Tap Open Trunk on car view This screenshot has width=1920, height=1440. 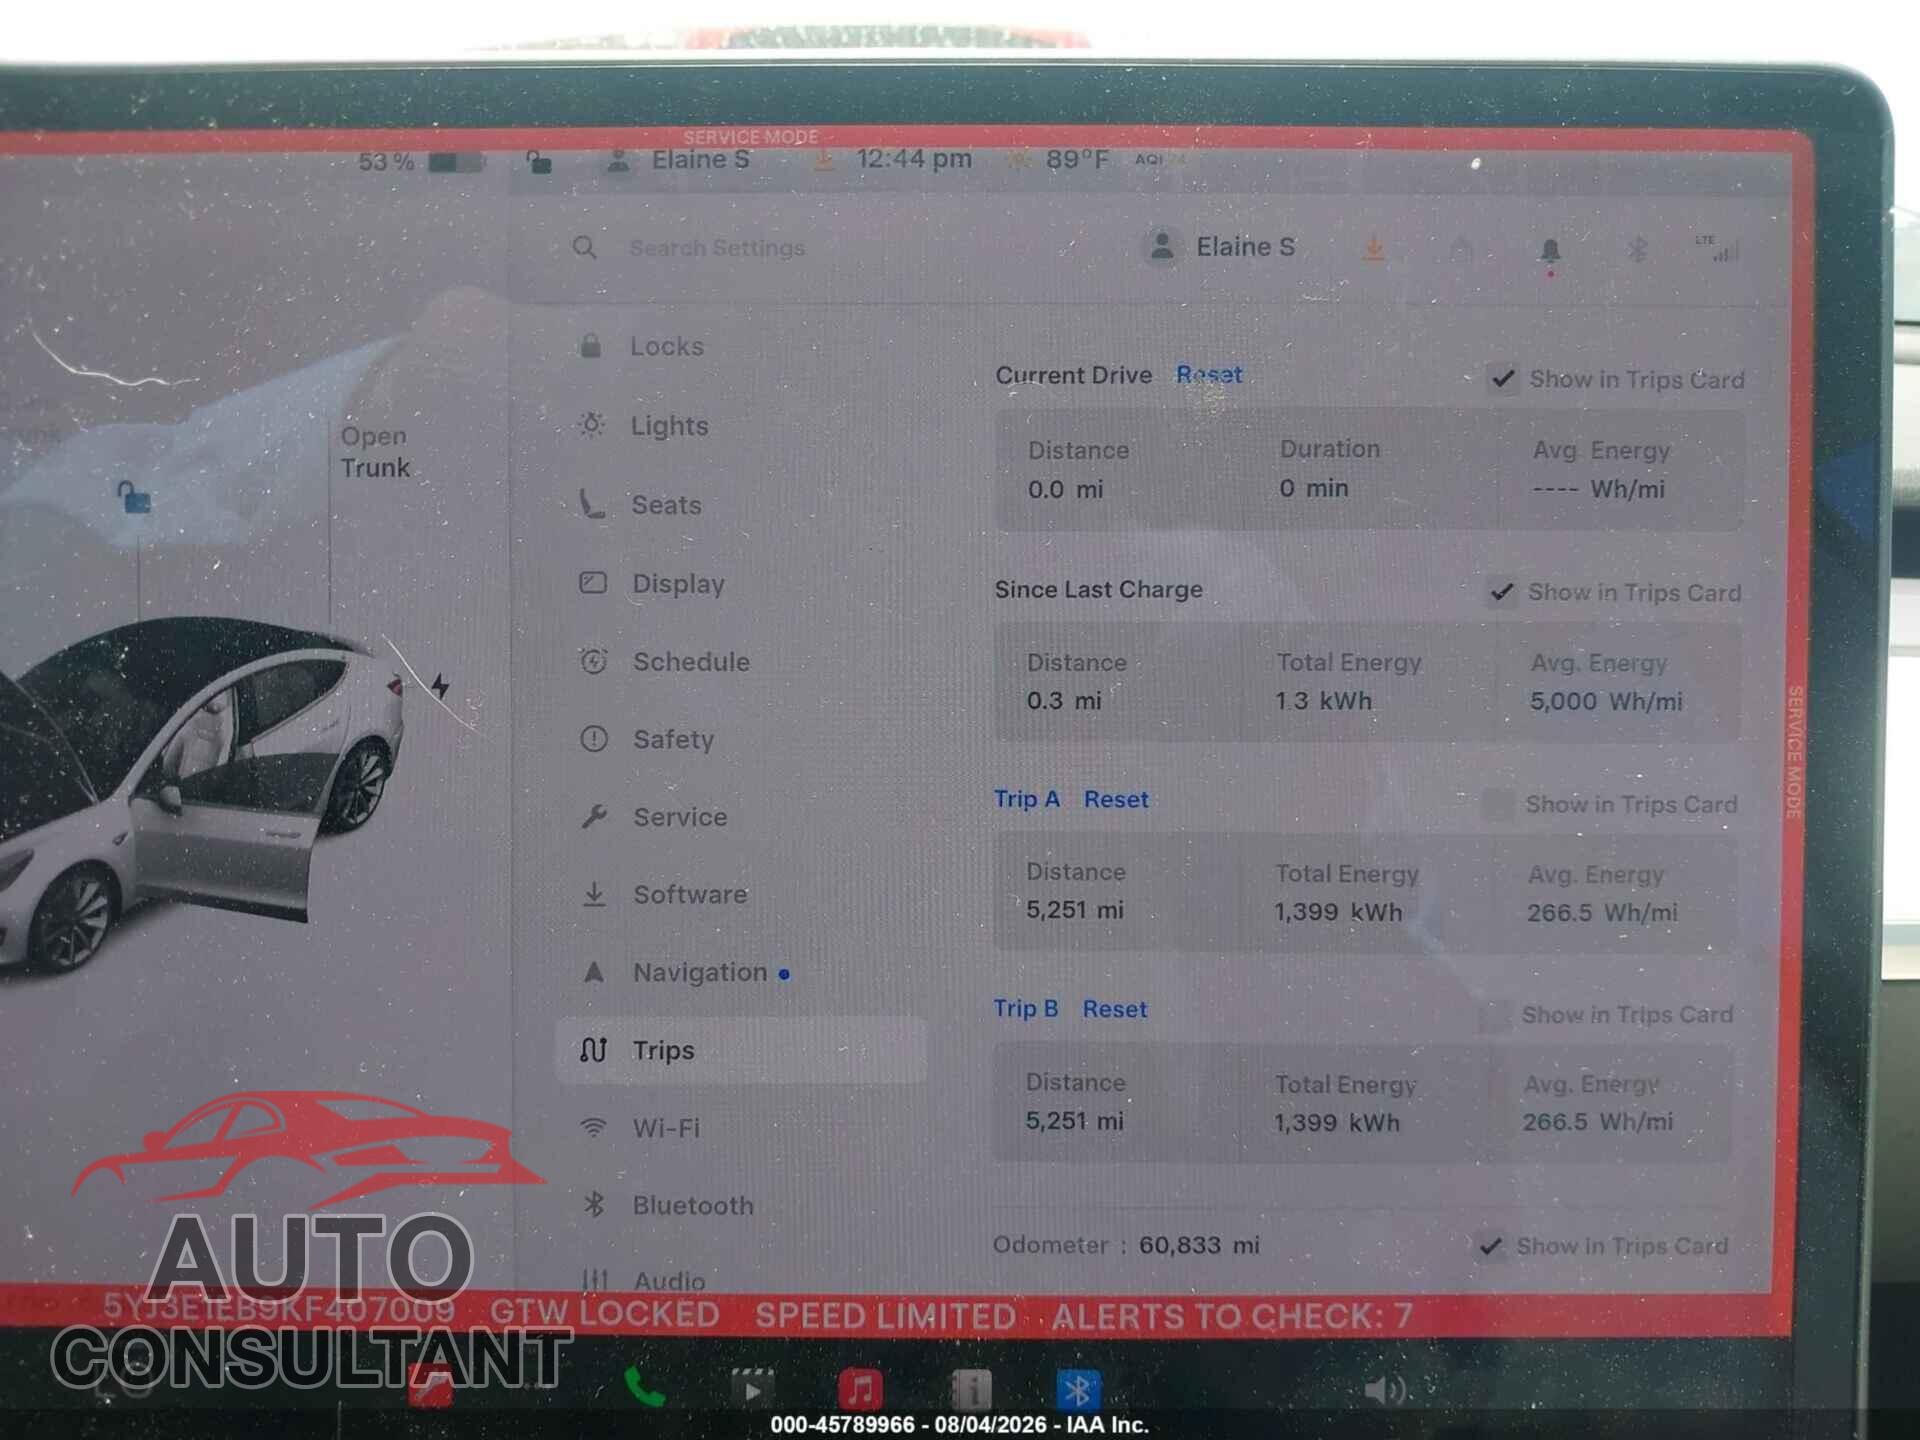point(375,452)
